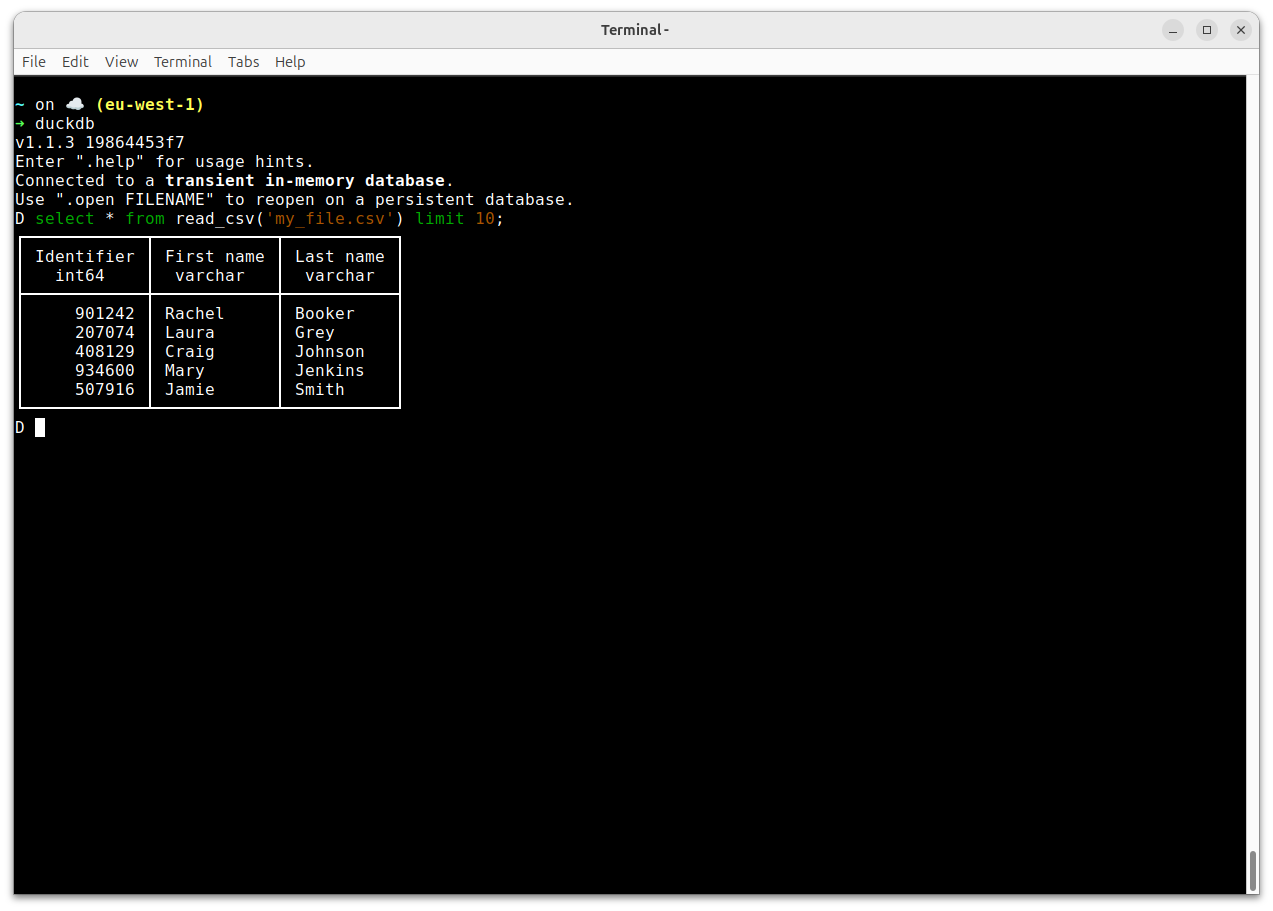Click the identifier 901242 cell
1273x911 pixels.
click(105, 313)
